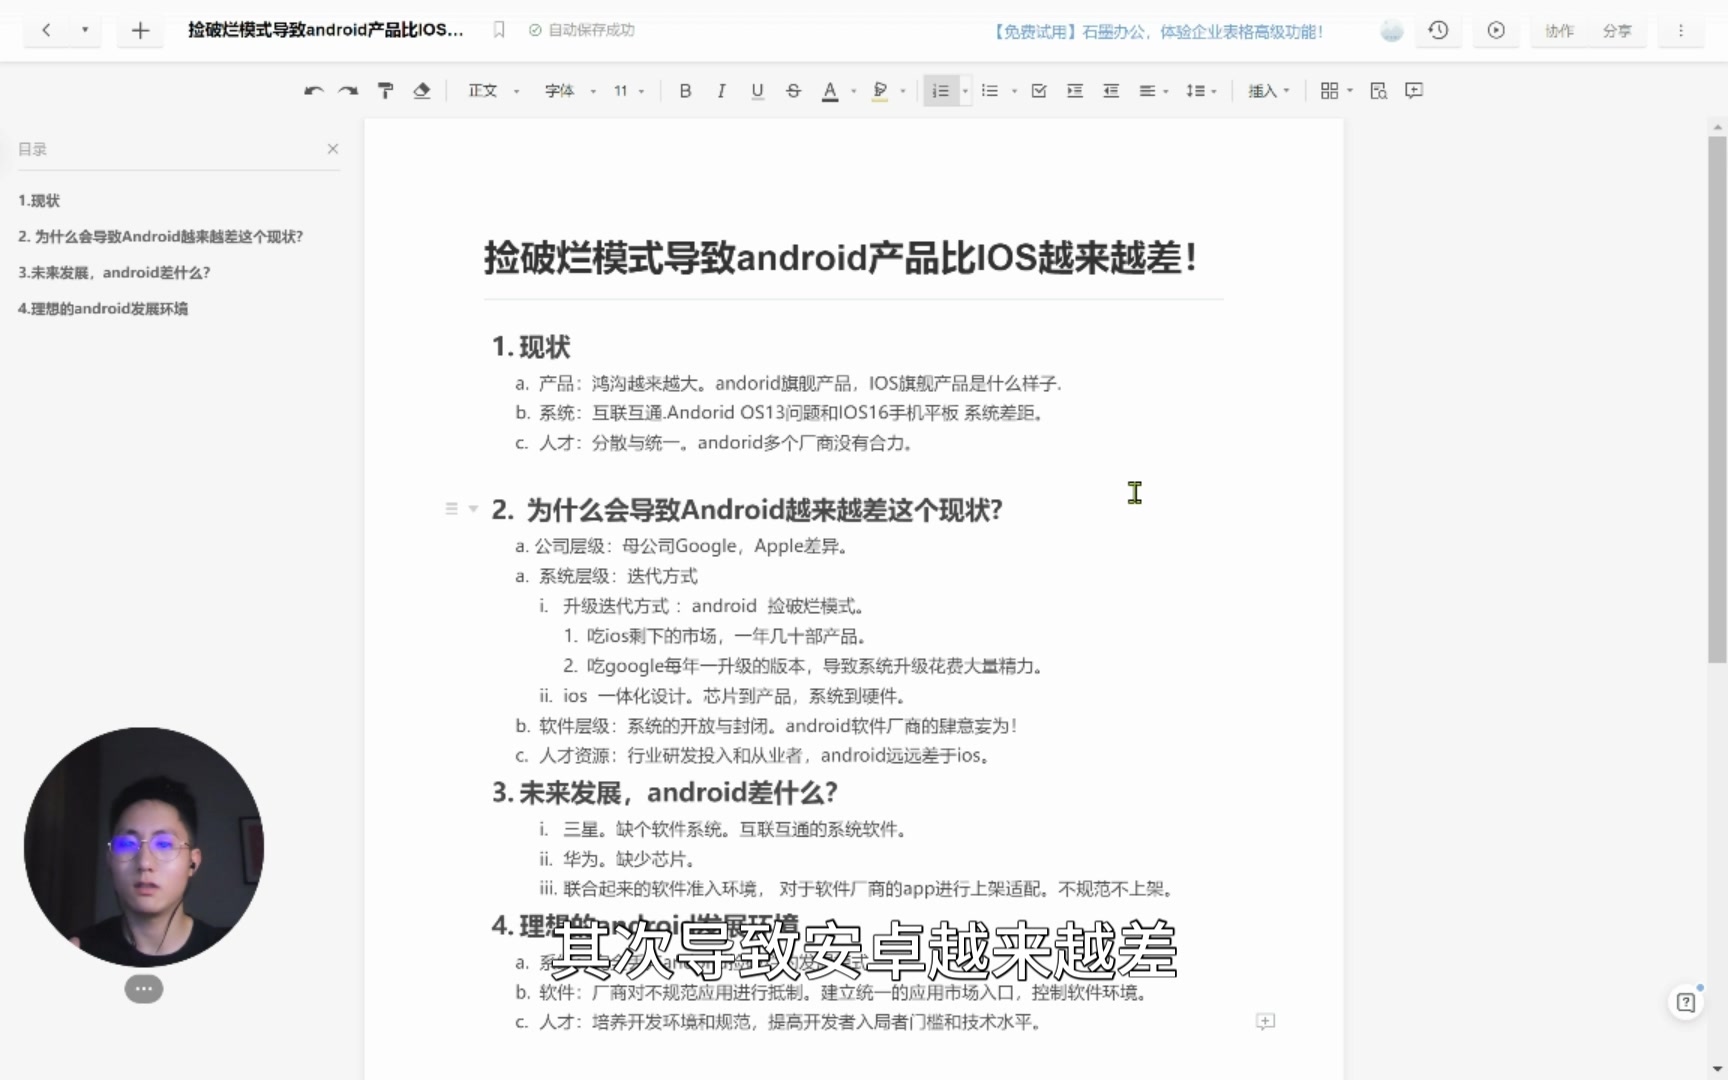Apply the font color A button
Screen dimensions: 1728x1080
click(x=830, y=91)
